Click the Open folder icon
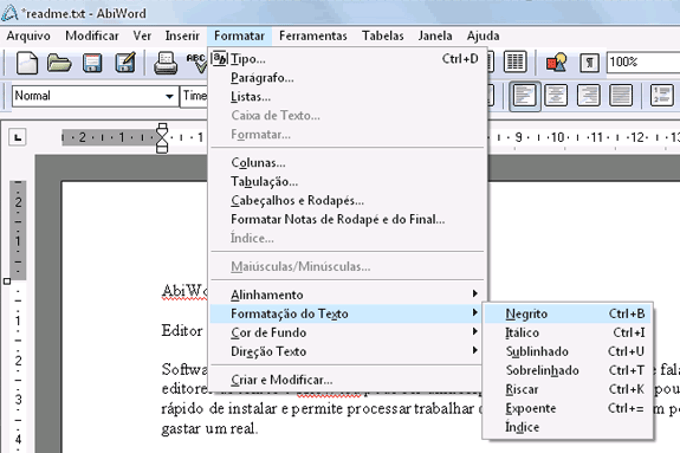 (x=59, y=63)
